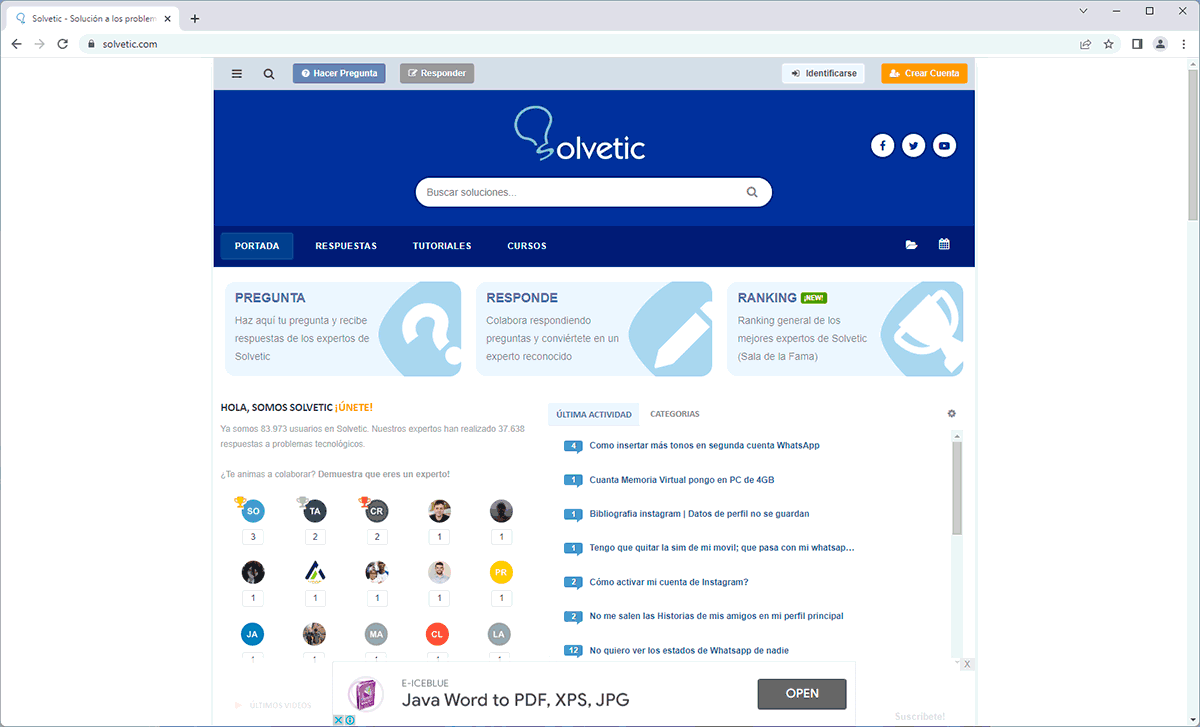
Task: Click the Responder button
Action: 437,73
